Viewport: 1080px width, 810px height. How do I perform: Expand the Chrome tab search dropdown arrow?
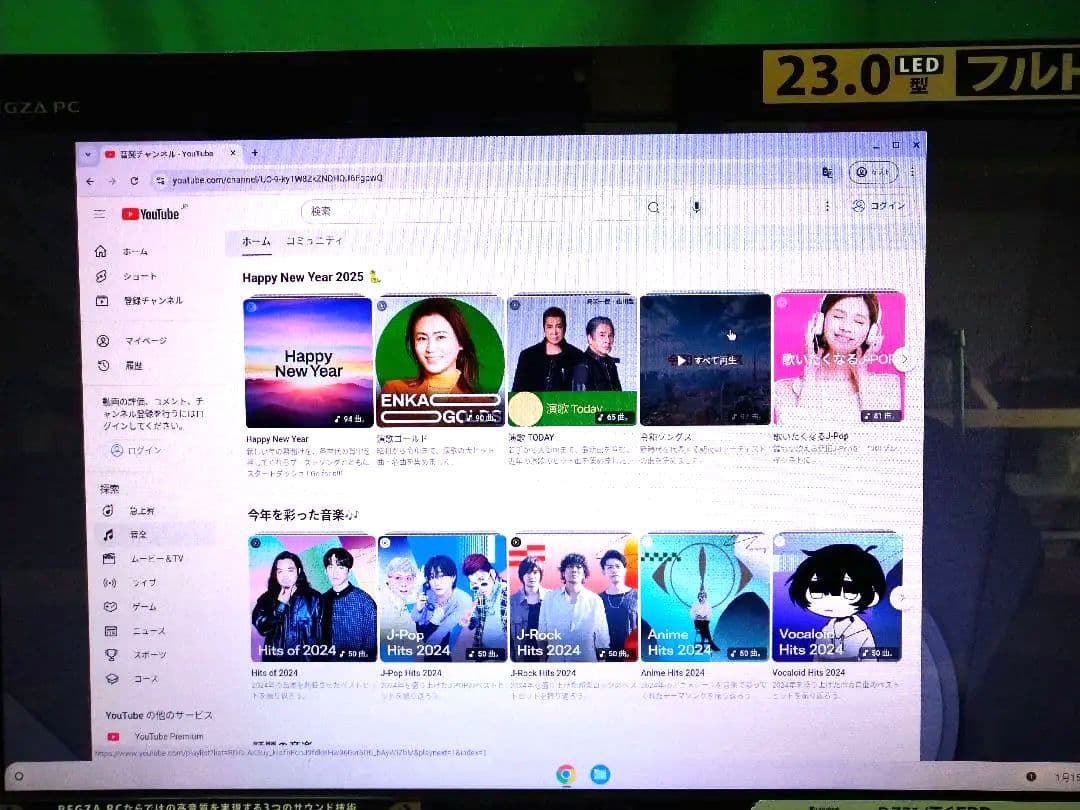pos(88,154)
